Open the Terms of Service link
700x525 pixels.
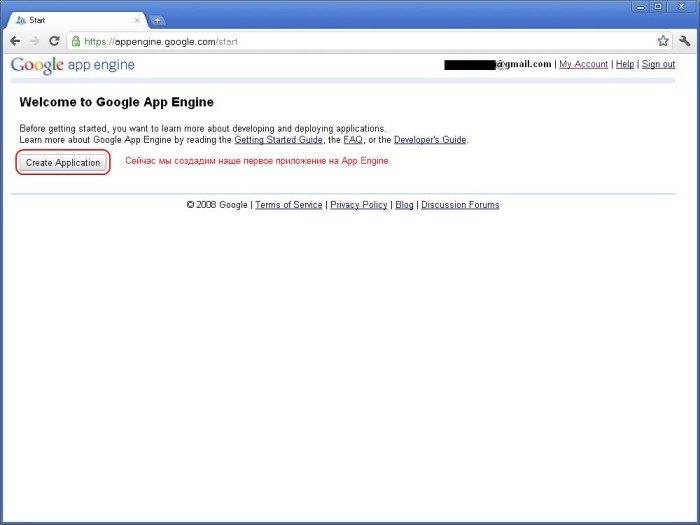pyautogui.click(x=289, y=205)
